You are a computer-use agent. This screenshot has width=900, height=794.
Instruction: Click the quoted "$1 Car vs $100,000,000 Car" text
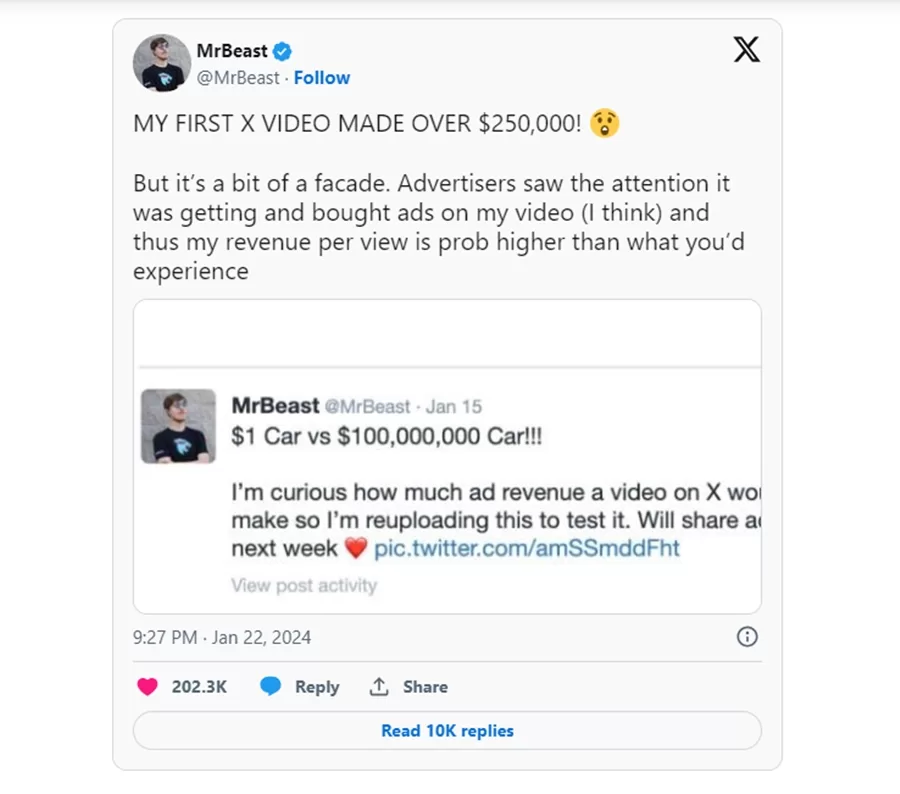386,437
